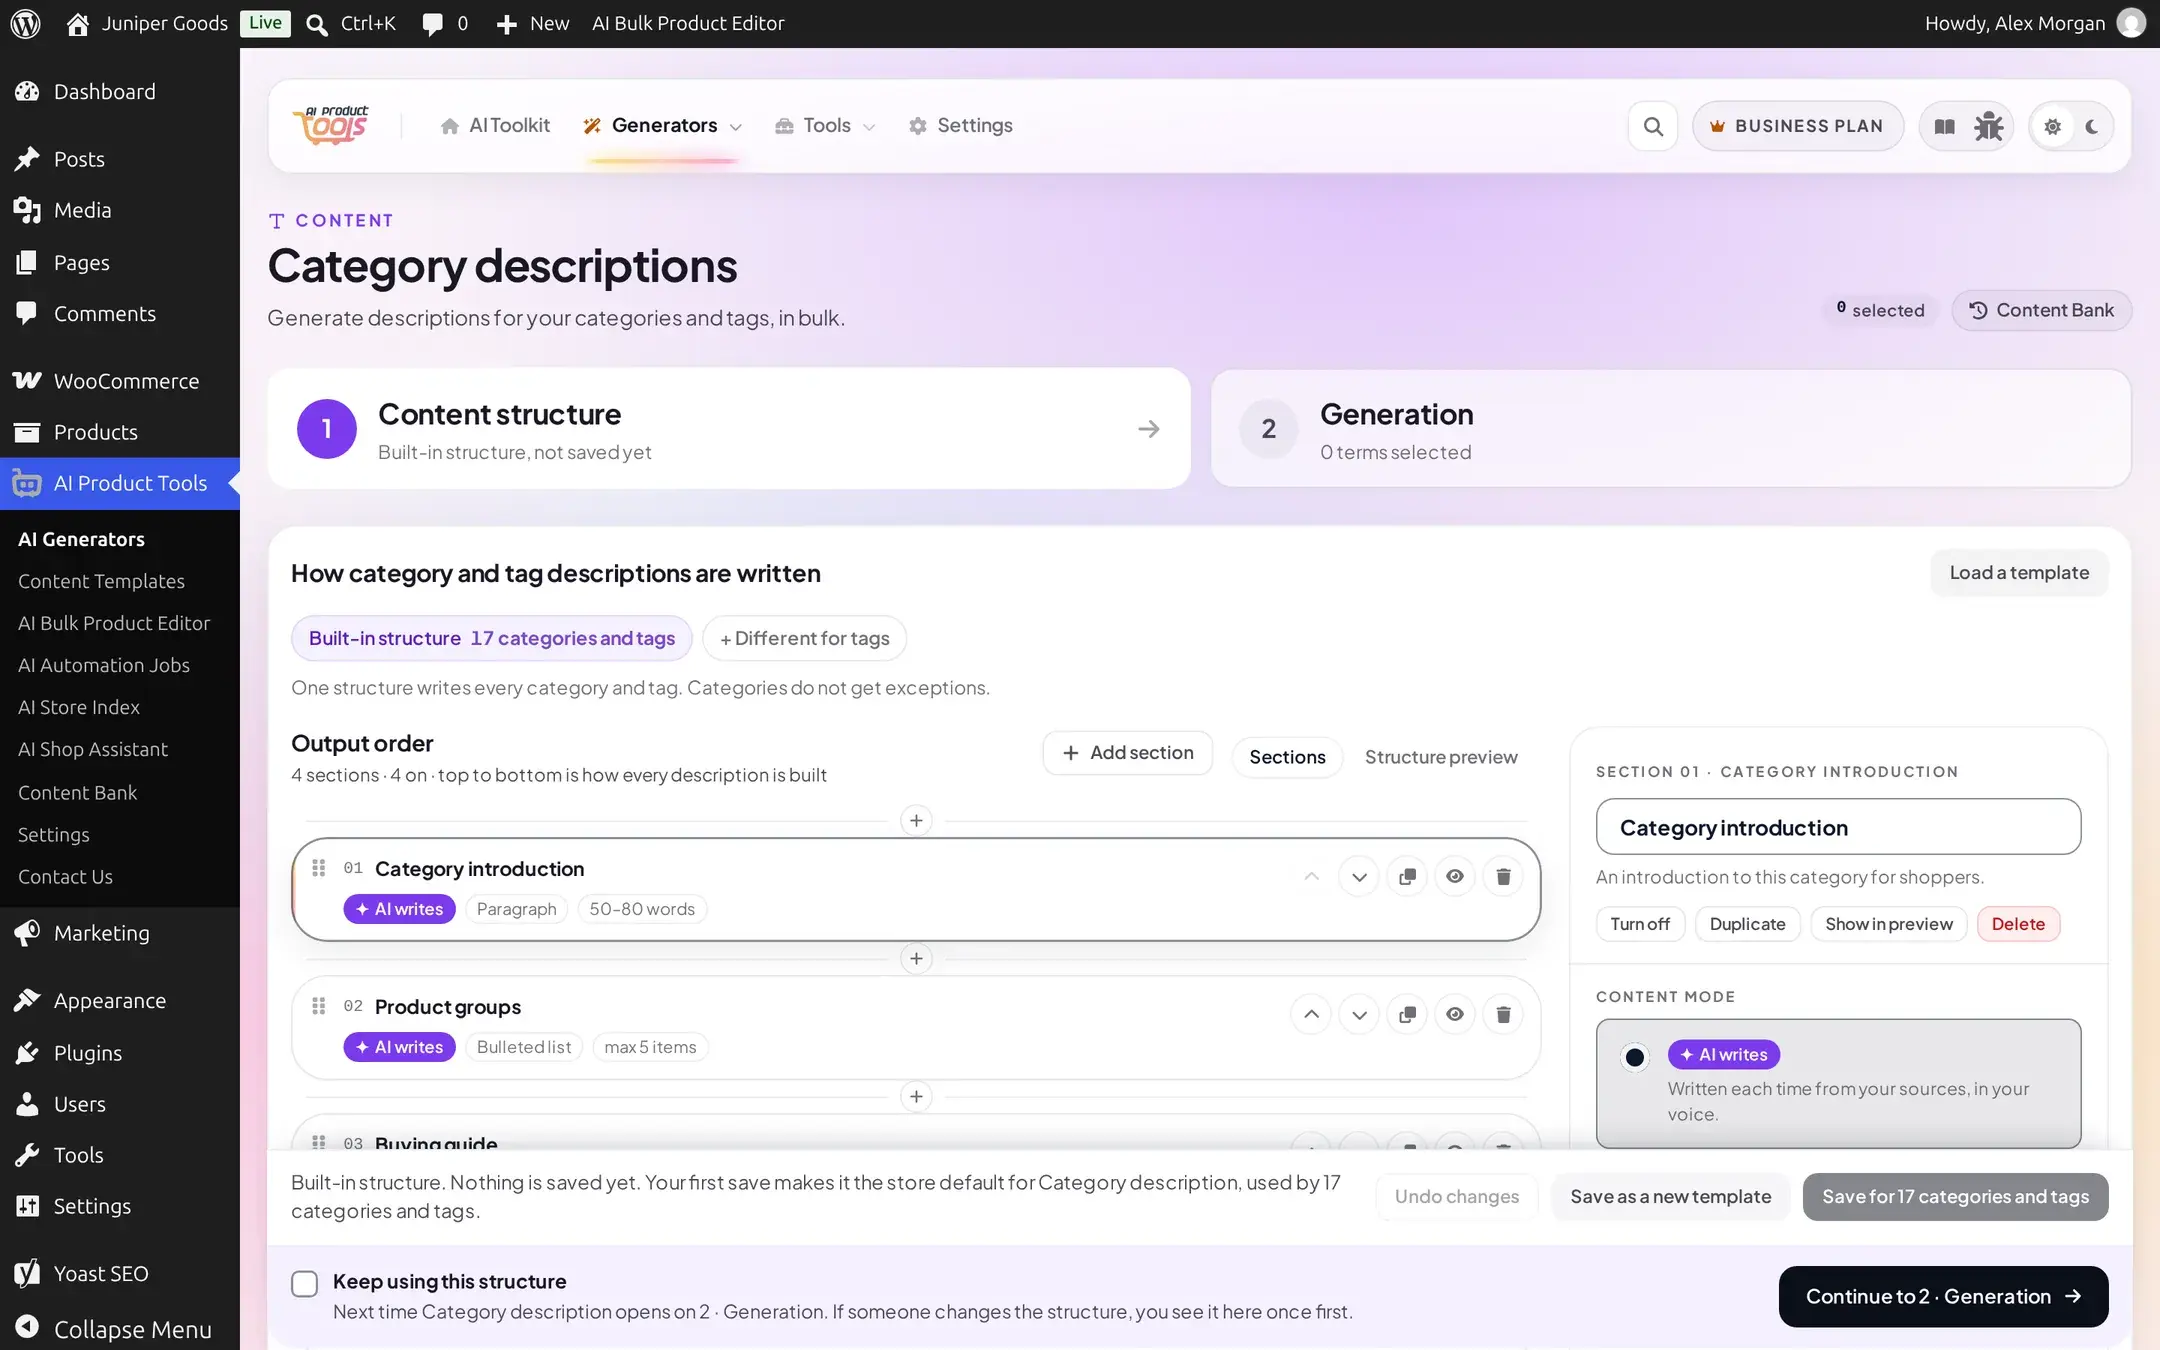The height and width of the screenshot is (1350, 2160).
Task: Open the documentation book icon
Action: (1944, 126)
